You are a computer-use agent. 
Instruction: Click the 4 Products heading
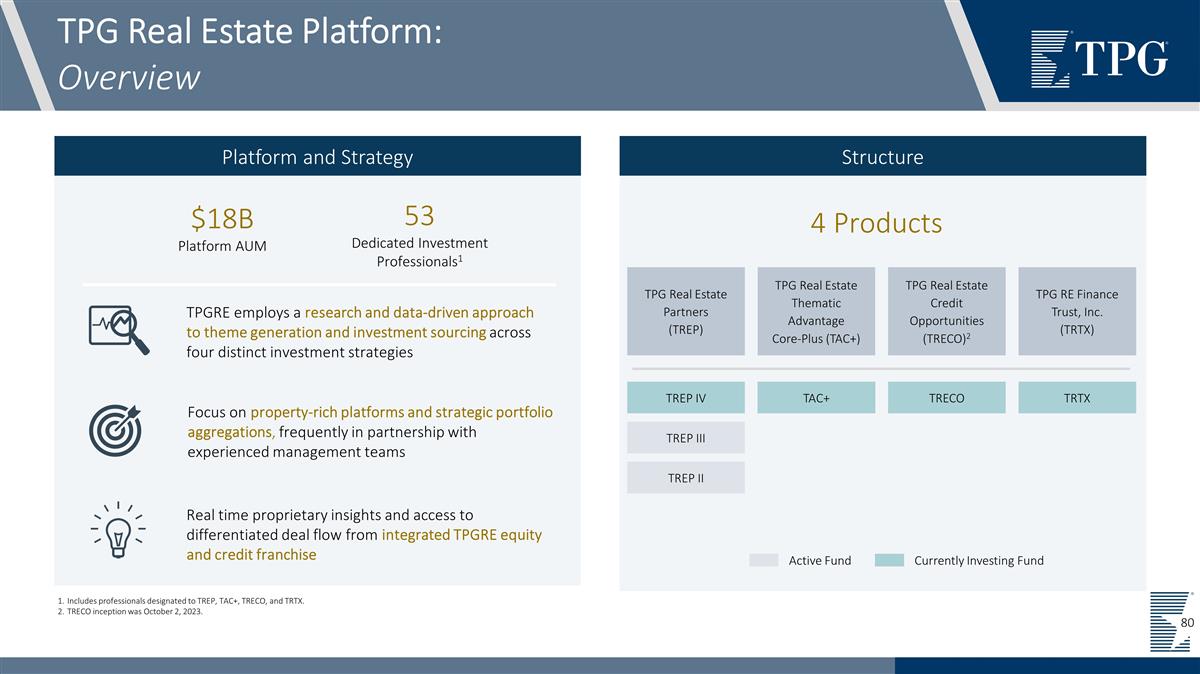pos(876,223)
